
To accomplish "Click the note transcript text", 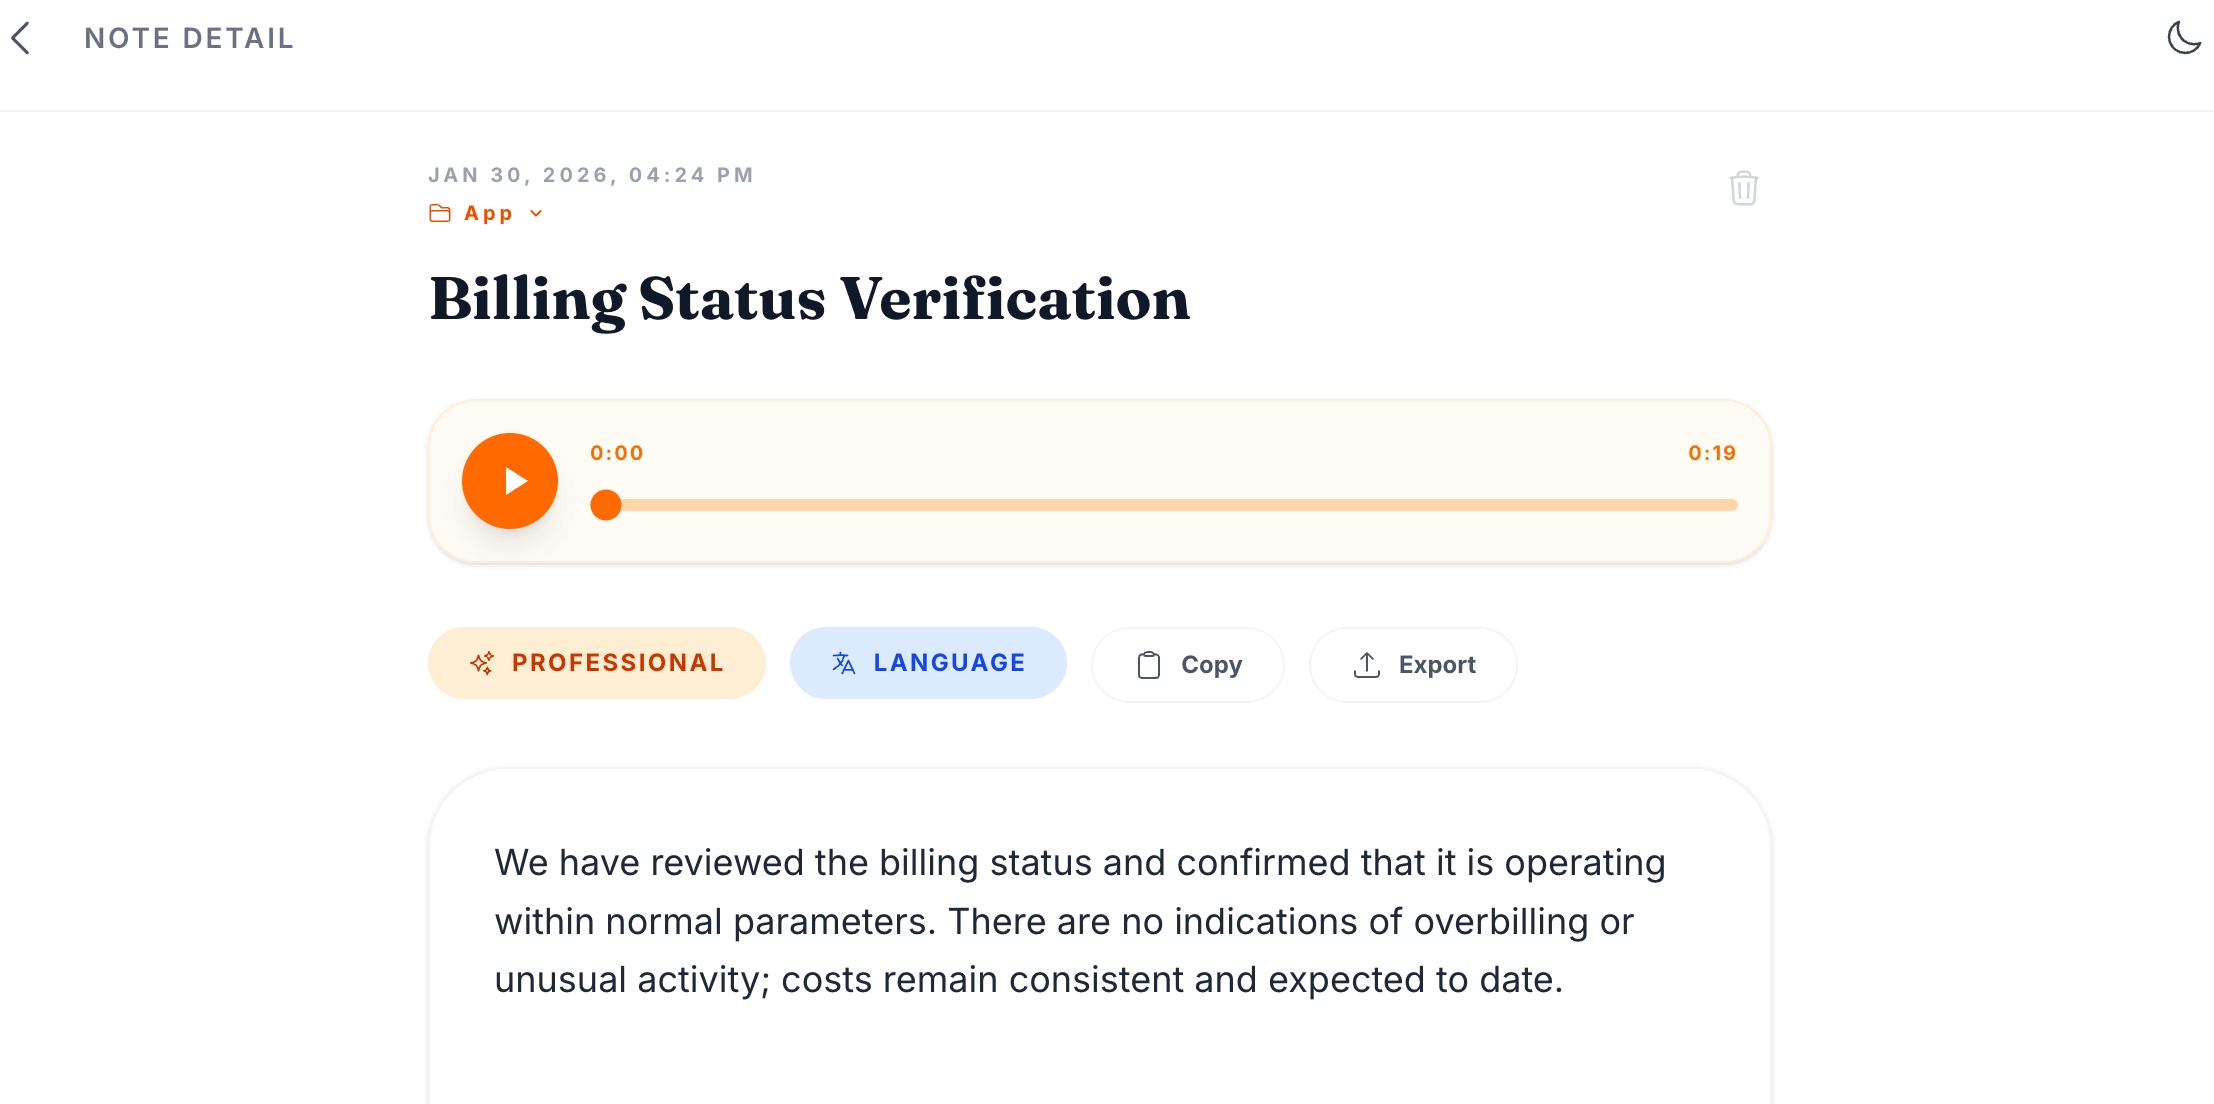I will point(1080,921).
